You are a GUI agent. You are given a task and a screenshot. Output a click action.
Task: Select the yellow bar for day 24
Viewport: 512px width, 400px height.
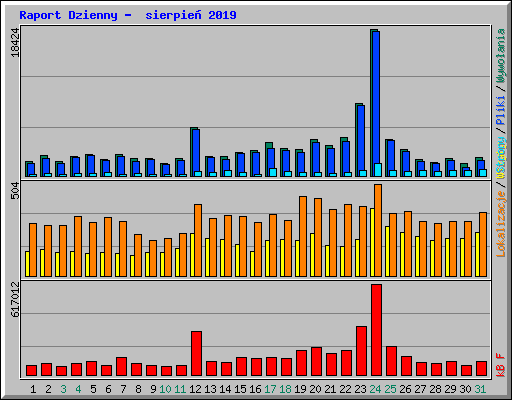click(372, 242)
